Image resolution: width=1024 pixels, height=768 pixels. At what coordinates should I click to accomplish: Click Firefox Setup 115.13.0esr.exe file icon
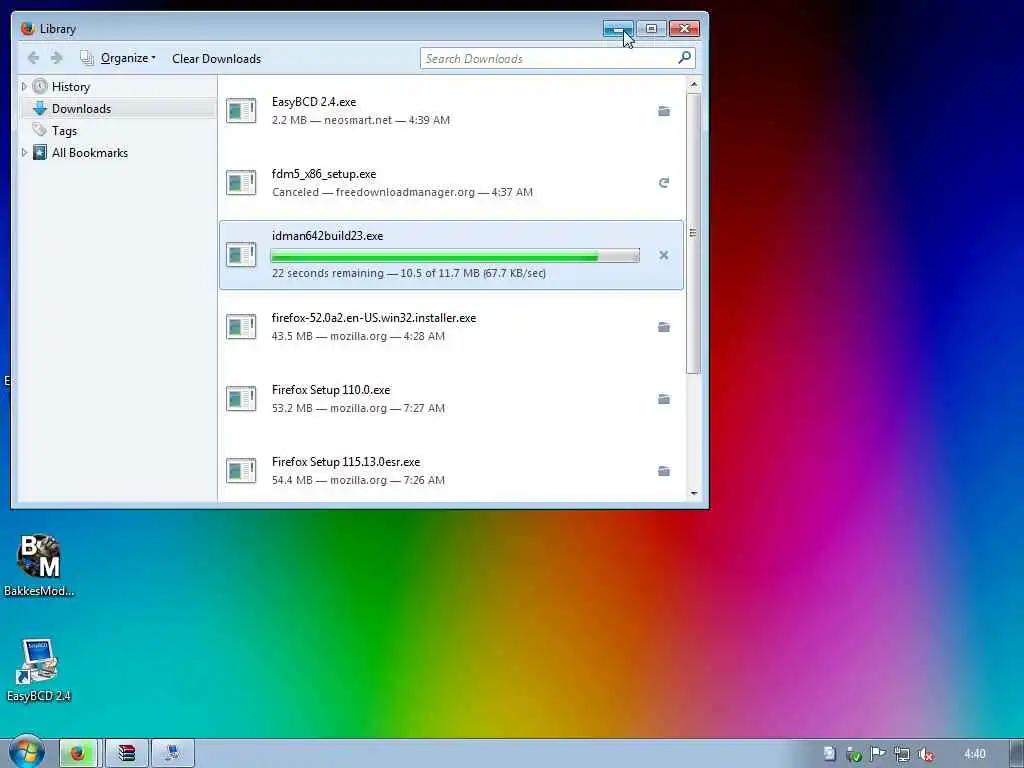click(241, 470)
